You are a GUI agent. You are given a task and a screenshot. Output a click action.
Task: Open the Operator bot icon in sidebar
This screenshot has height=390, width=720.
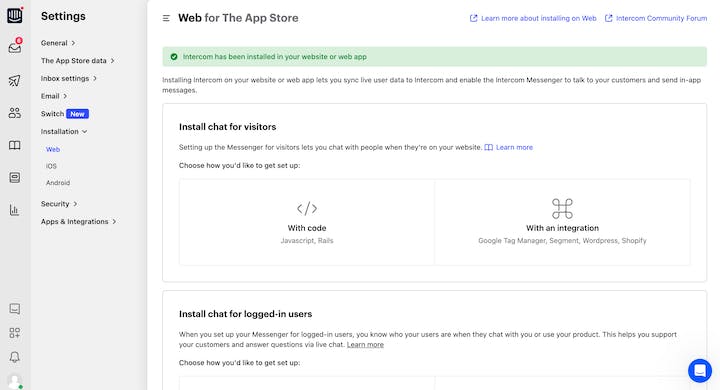click(15, 177)
